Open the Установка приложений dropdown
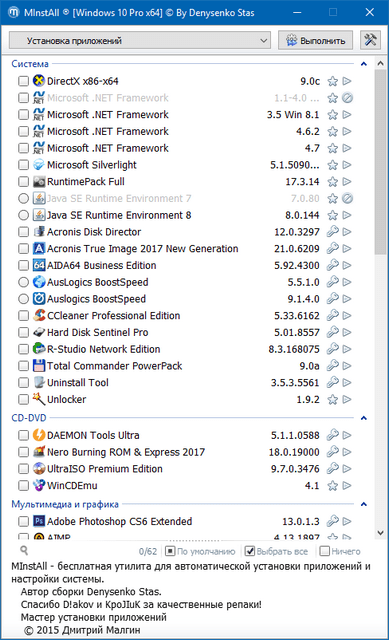 tap(140, 40)
